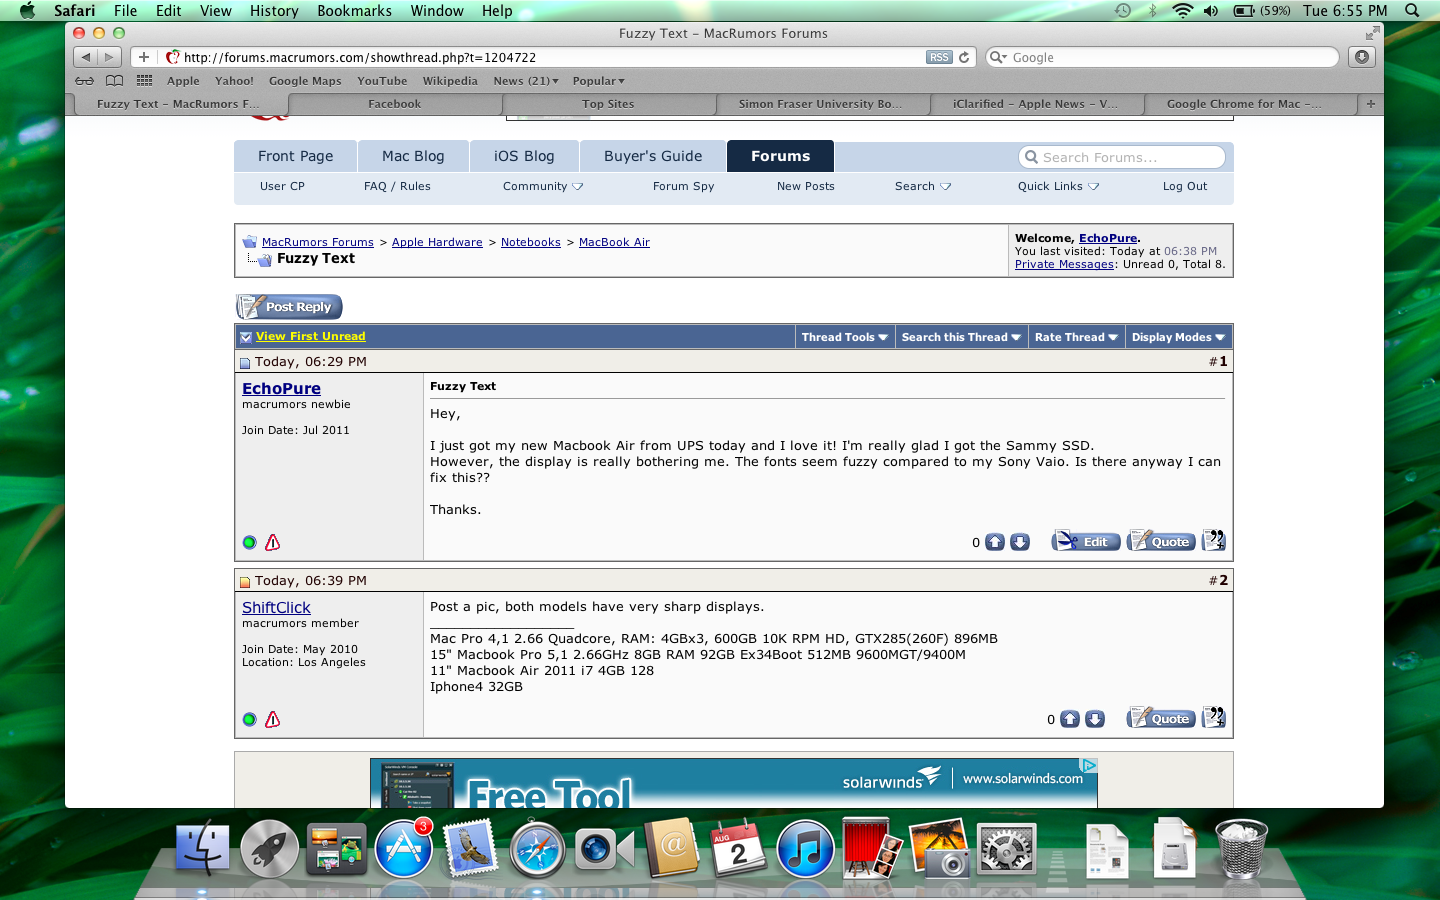Viewport: 1440px width, 900px height.
Task: Open Bookmarks menu in menu bar
Action: point(354,11)
